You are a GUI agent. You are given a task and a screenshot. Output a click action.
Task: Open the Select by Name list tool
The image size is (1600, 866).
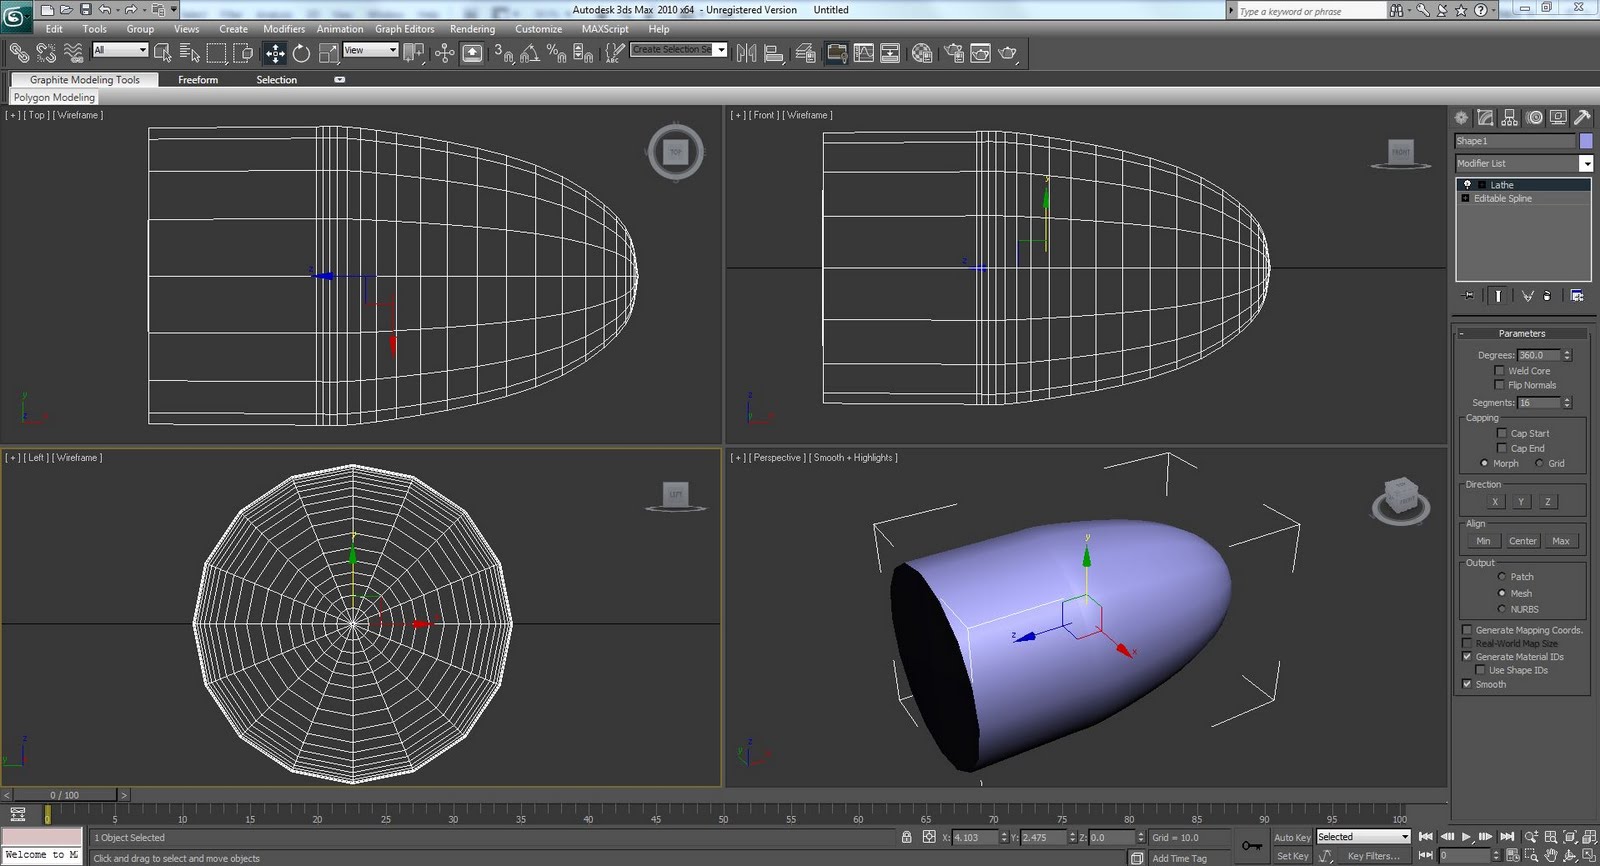[189, 53]
